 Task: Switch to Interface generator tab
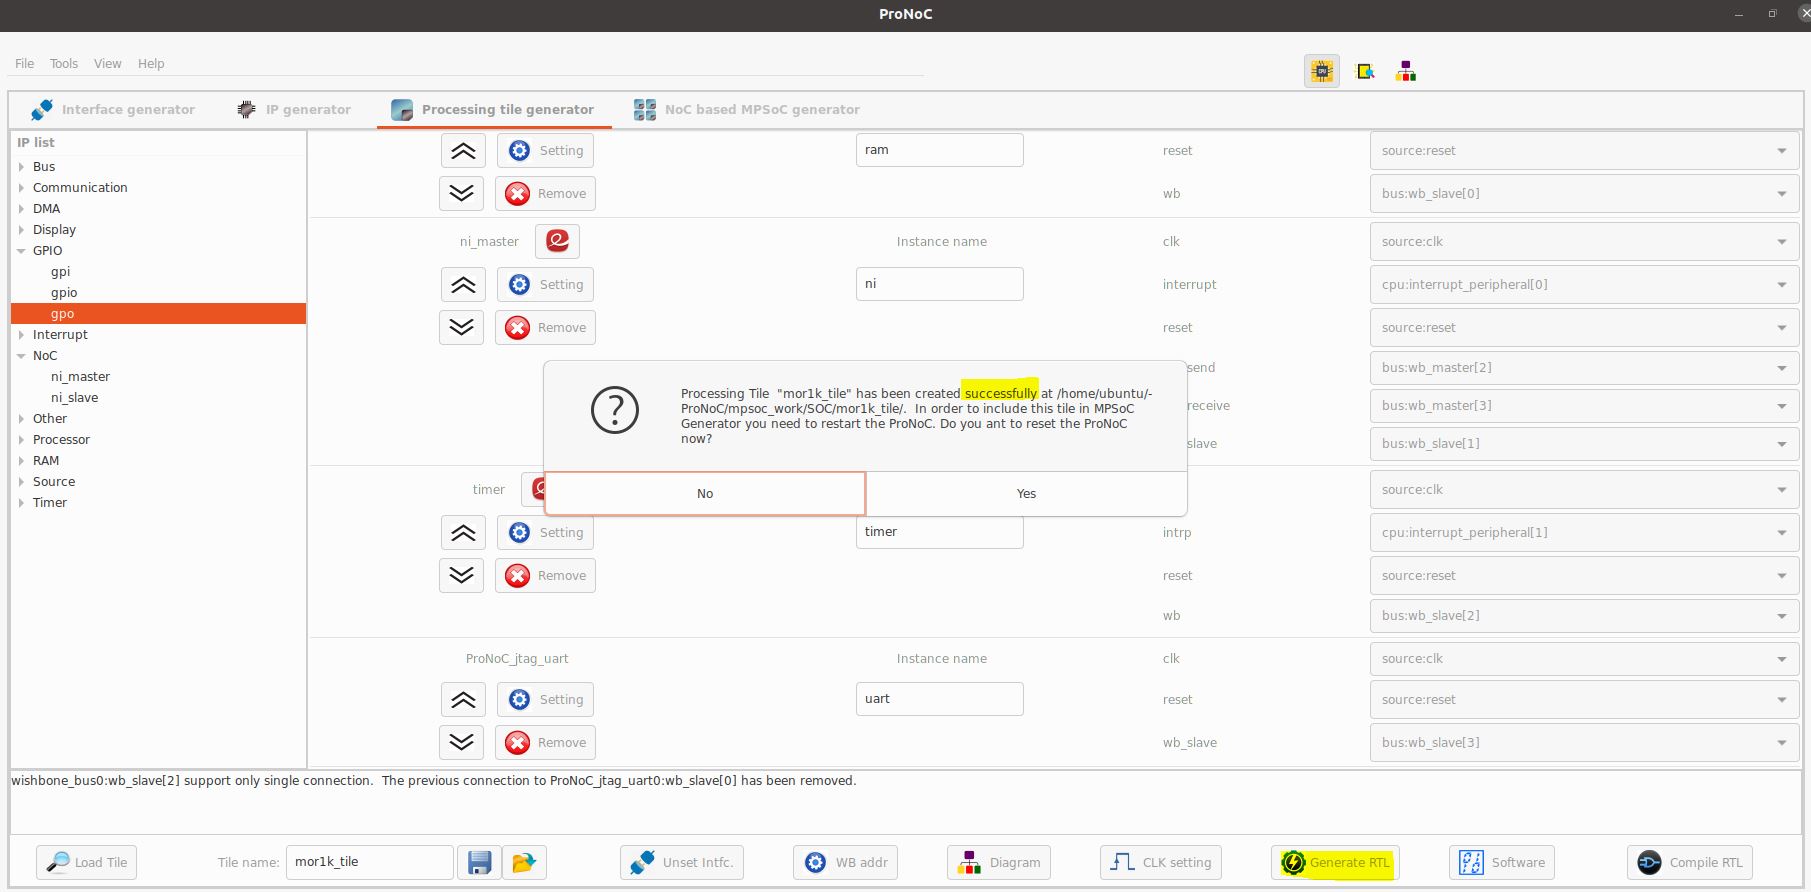click(x=113, y=110)
